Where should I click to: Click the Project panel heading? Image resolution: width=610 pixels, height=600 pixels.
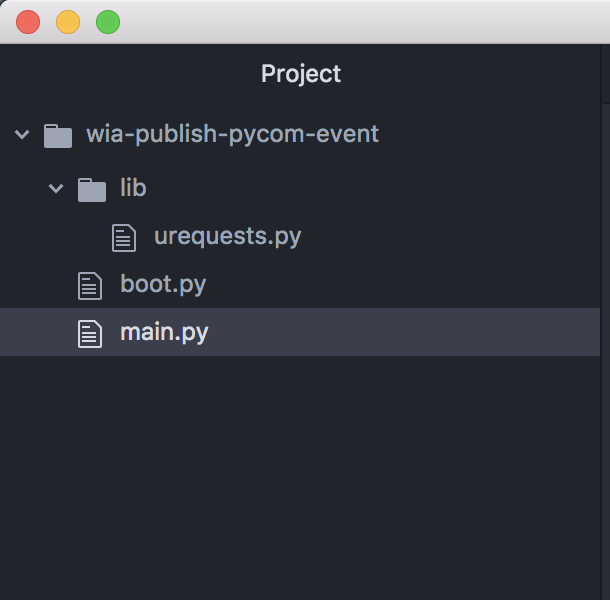click(x=301, y=74)
